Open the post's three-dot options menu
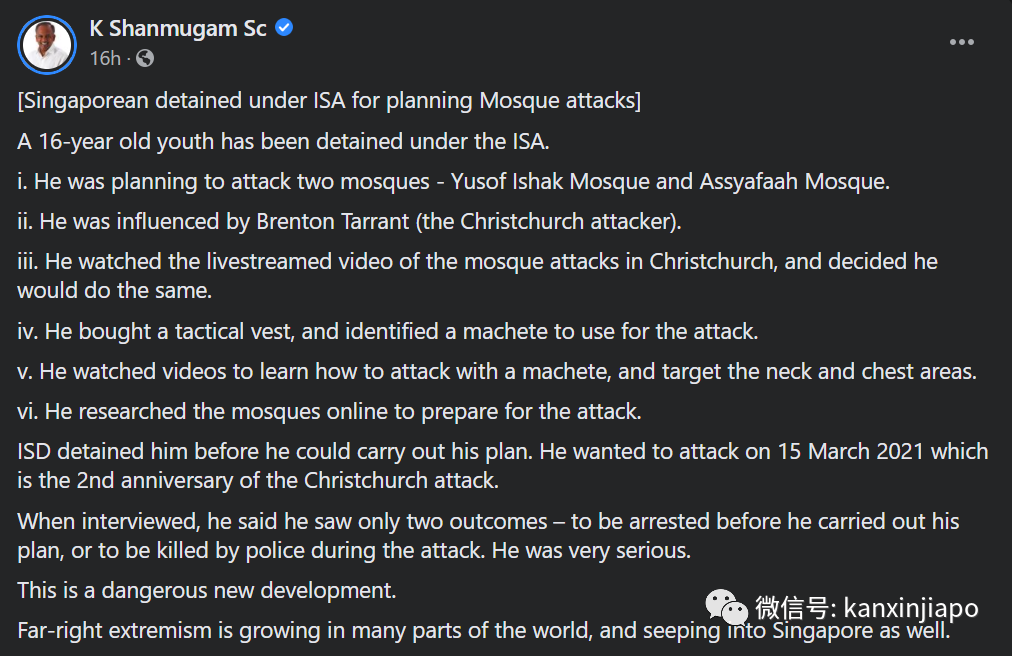Viewport: 1012px width, 656px height. point(961,42)
